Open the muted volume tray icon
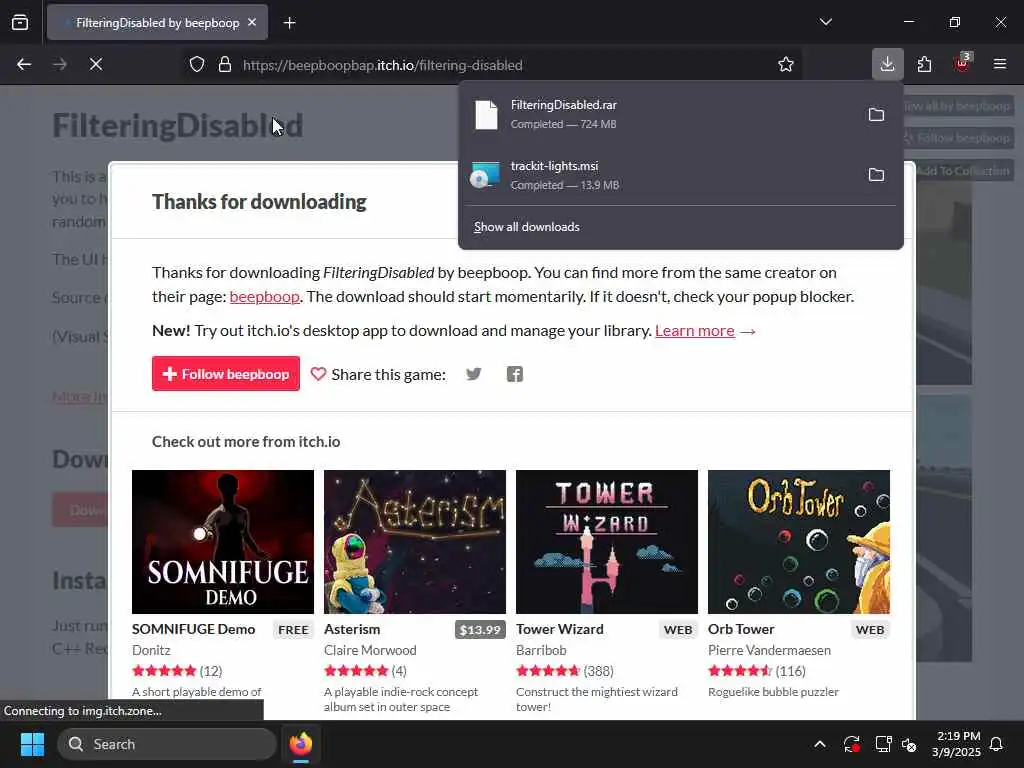Viewport: 1024px width, 768px height. 909,744
